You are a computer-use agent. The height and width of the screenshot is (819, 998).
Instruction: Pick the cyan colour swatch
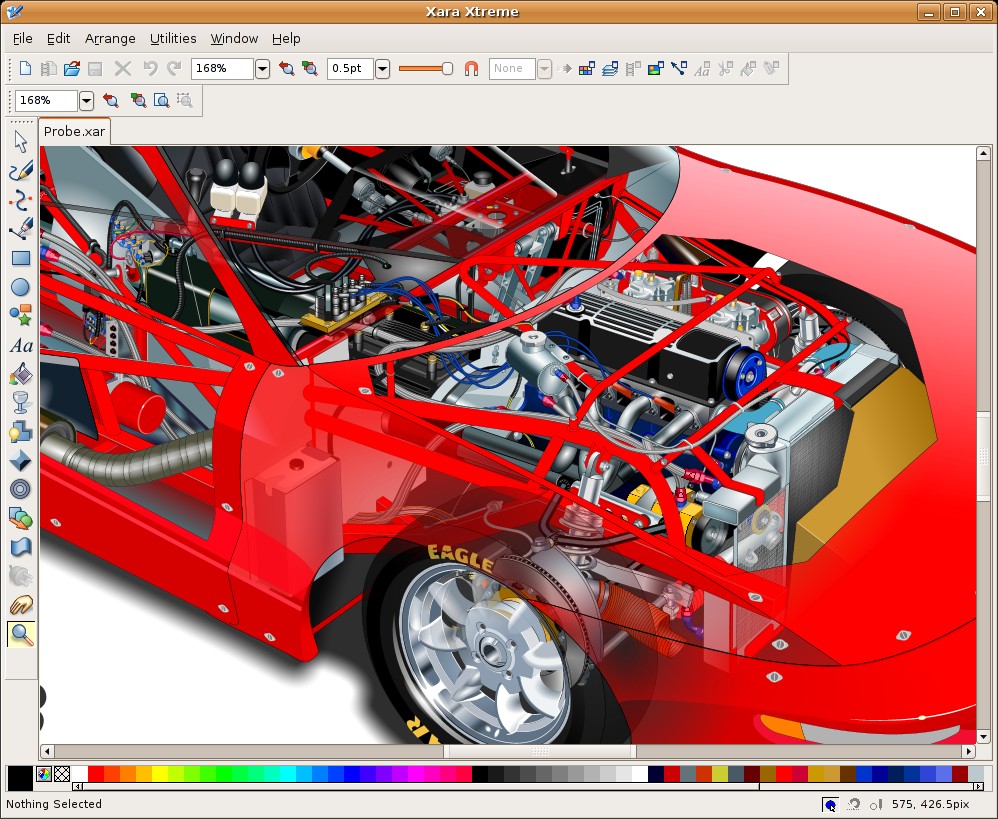287,774
